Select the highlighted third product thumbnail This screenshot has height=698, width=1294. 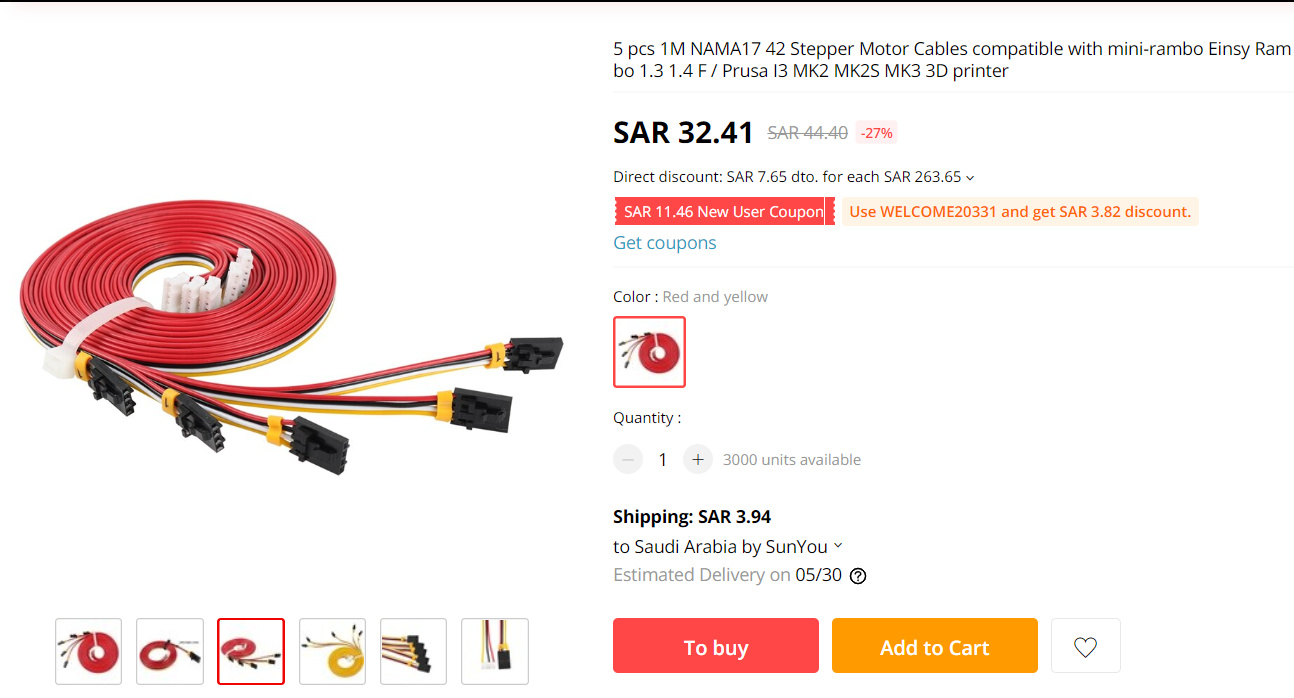pyautogui.click(x=251, y=652)
